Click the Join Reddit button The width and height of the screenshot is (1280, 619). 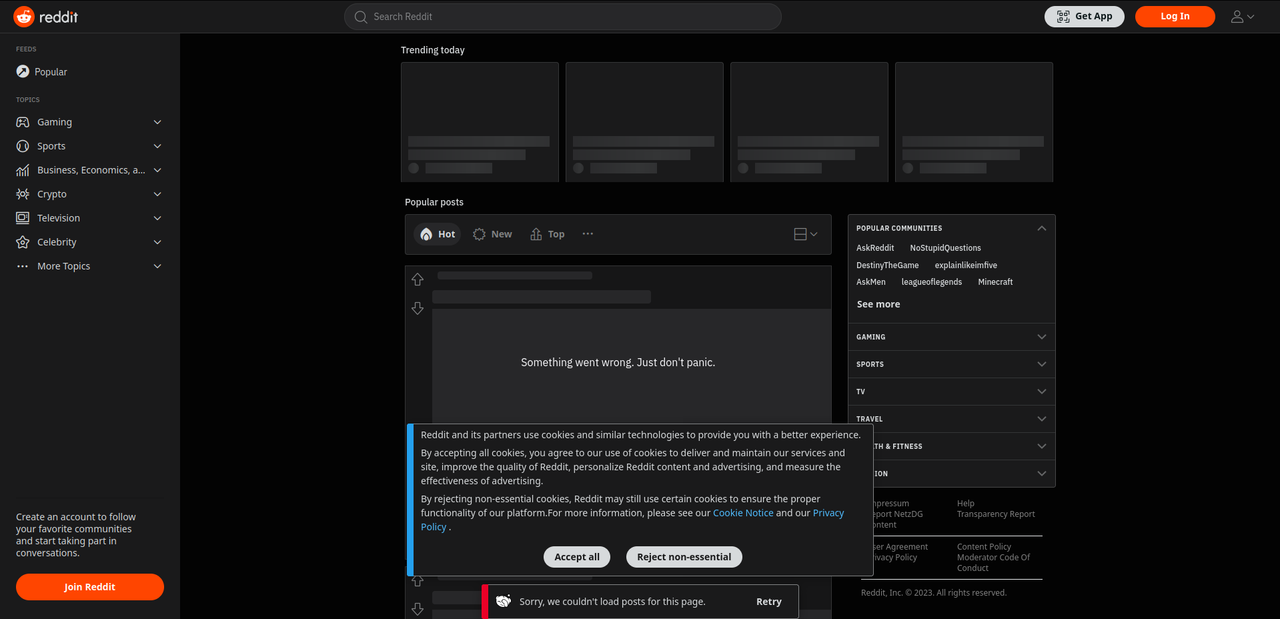(x=90, y=587)
